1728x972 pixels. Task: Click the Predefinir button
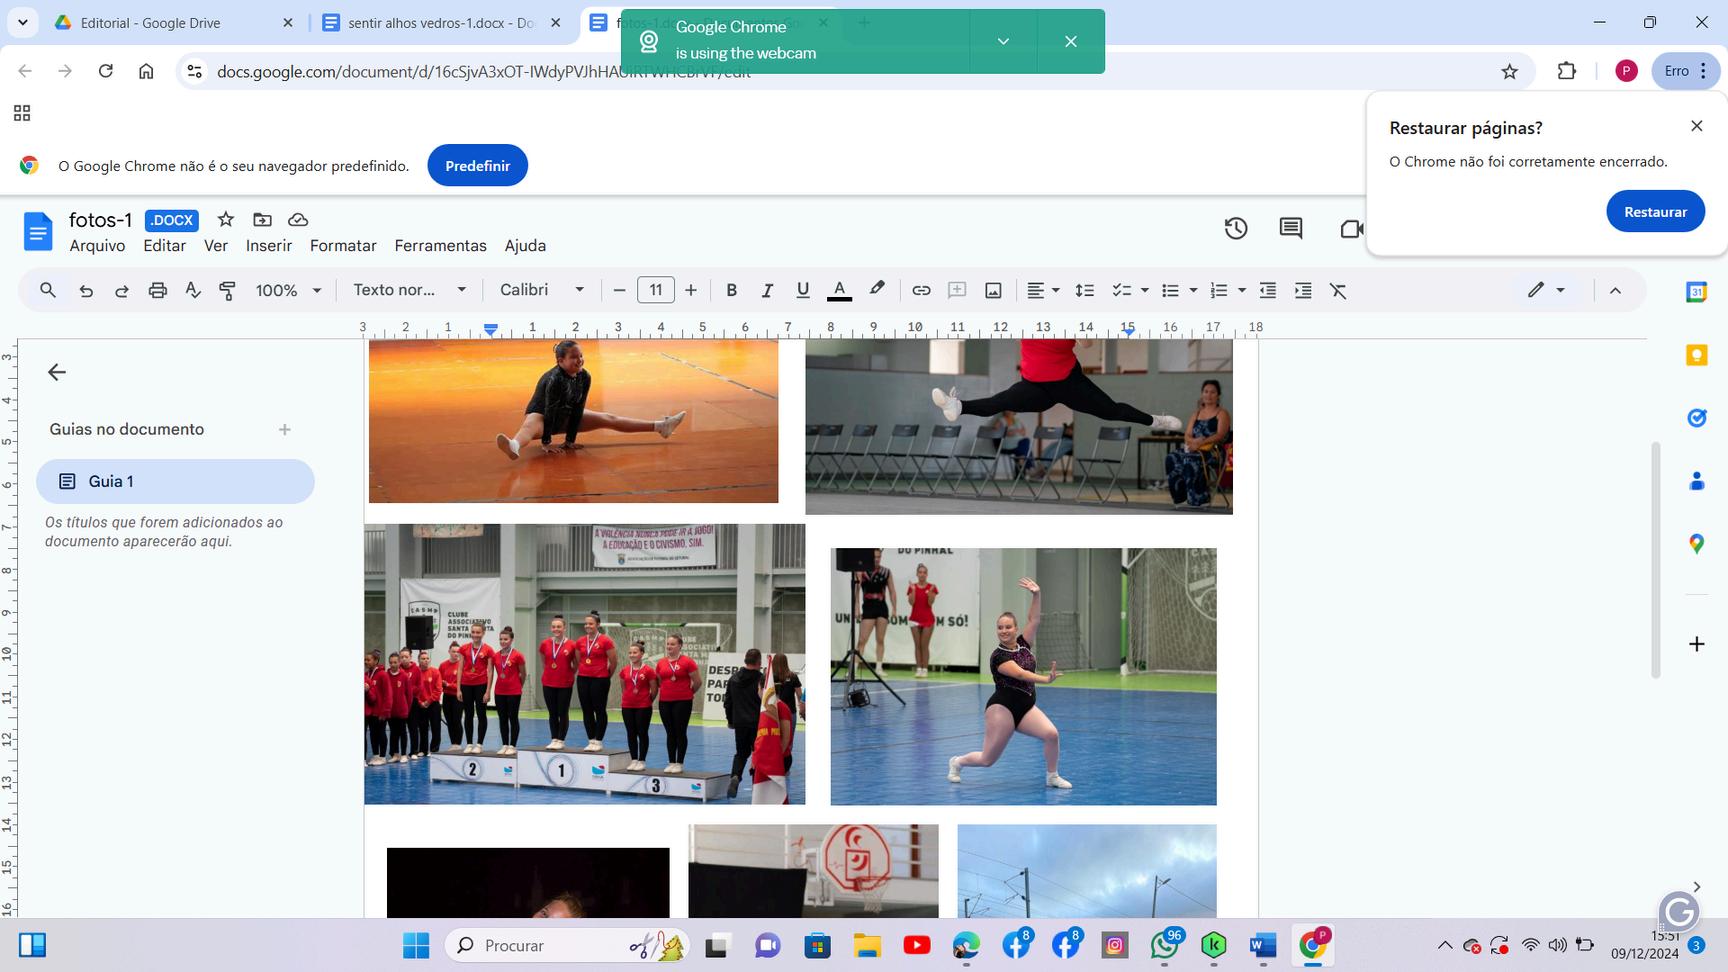478,166
